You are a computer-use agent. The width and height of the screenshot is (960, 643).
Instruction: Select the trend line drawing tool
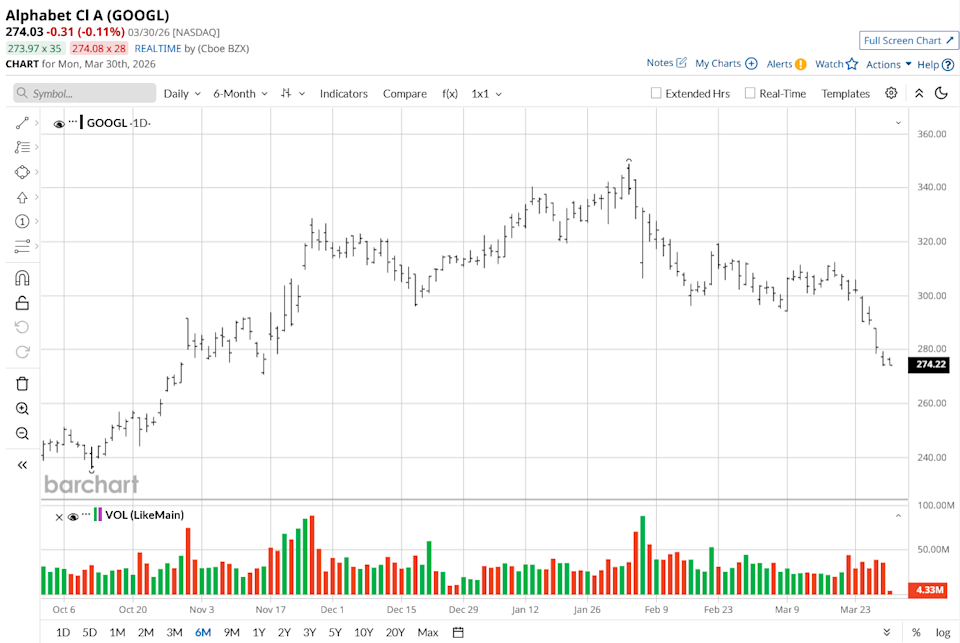click(x=22, y=123)
